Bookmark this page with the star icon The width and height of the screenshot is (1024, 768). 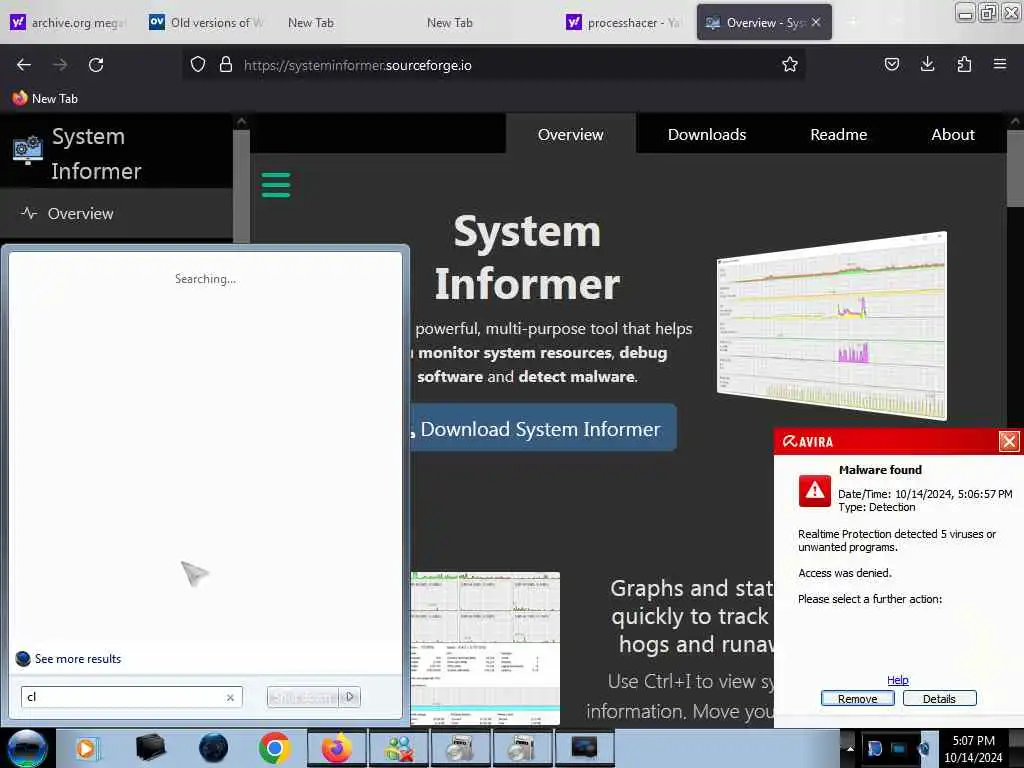[790, 64]
